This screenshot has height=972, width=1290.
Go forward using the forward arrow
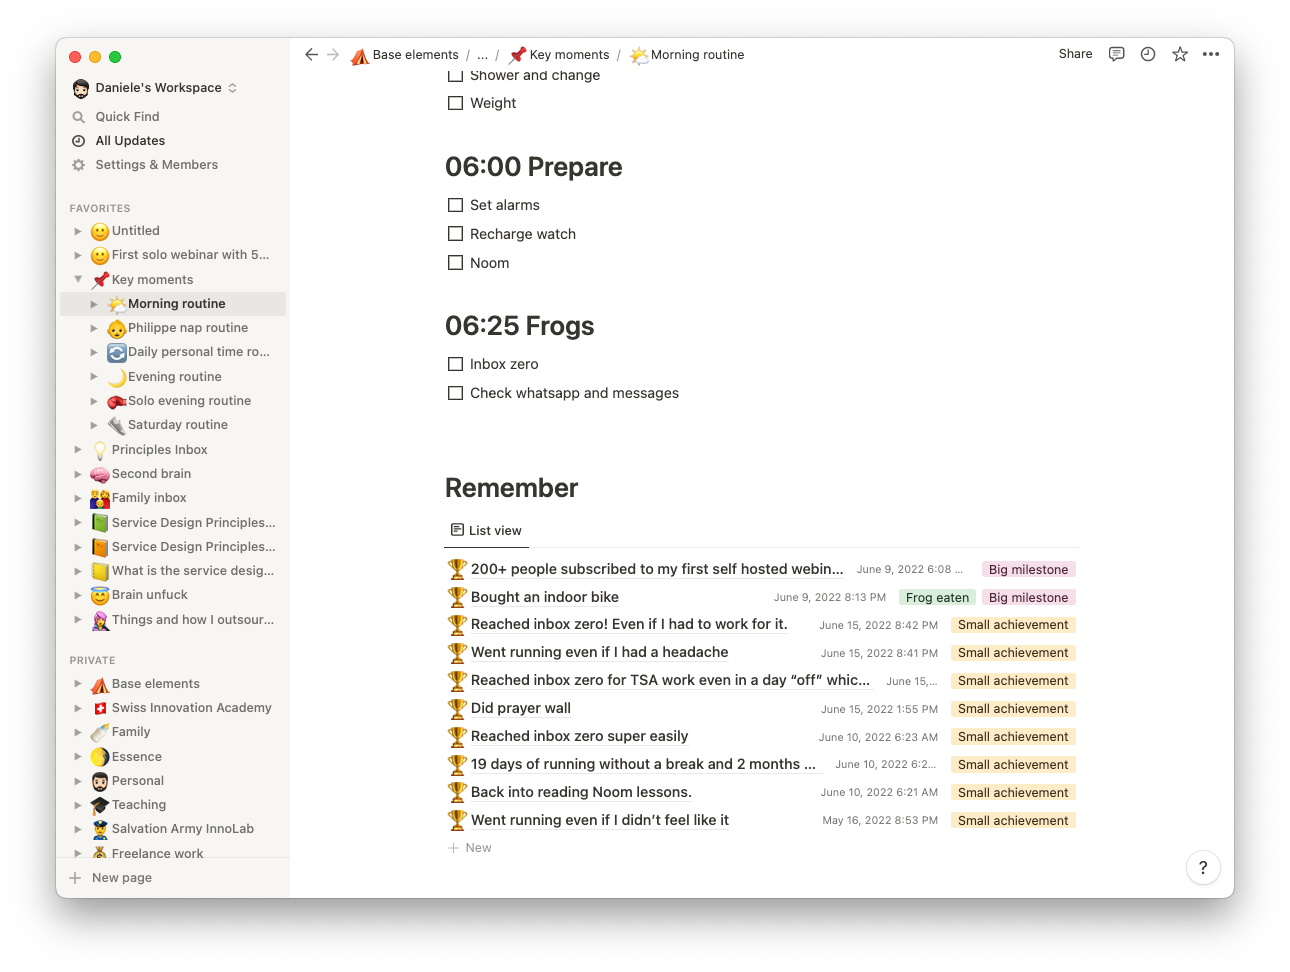pos(333,55)
